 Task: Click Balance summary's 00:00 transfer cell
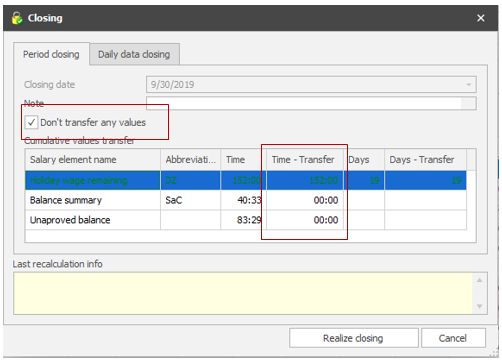coord(305,200)
